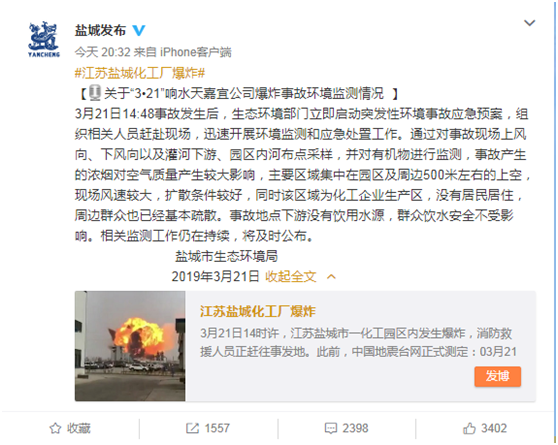Click the 今天 20:32 timestamp
Screen dimensions: 558x445
[102, 52]
